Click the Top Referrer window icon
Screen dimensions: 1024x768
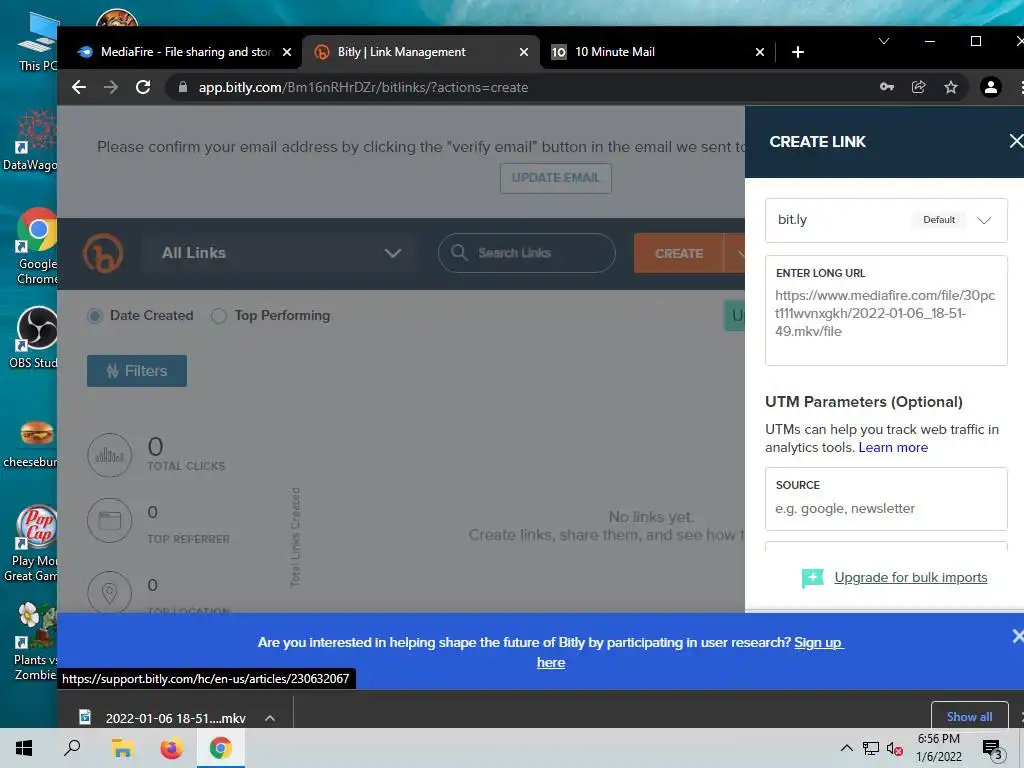pos(110,520)
